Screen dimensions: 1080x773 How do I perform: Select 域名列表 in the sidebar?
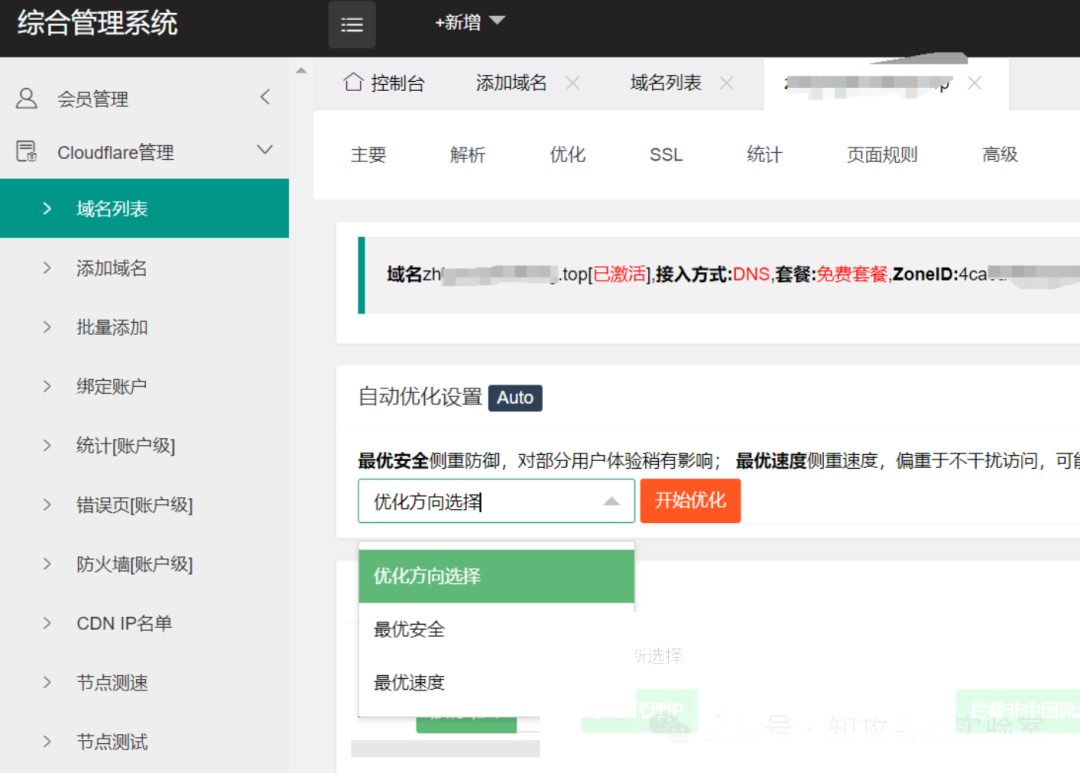pyautogui.click(x=145, y=208)
